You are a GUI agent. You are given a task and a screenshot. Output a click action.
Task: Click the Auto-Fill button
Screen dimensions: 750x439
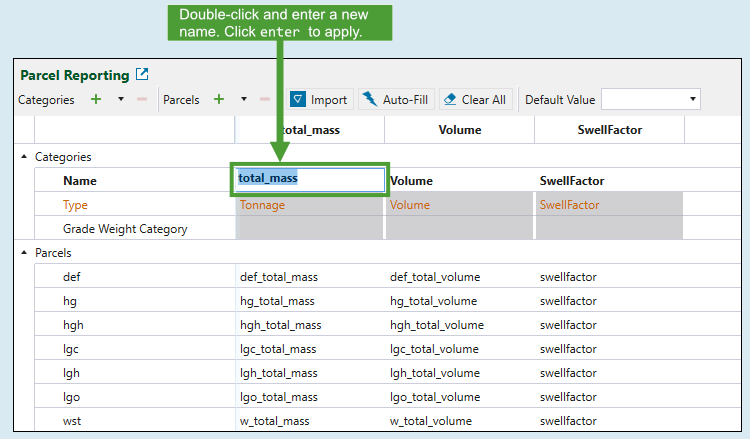(x=396, y=99)
